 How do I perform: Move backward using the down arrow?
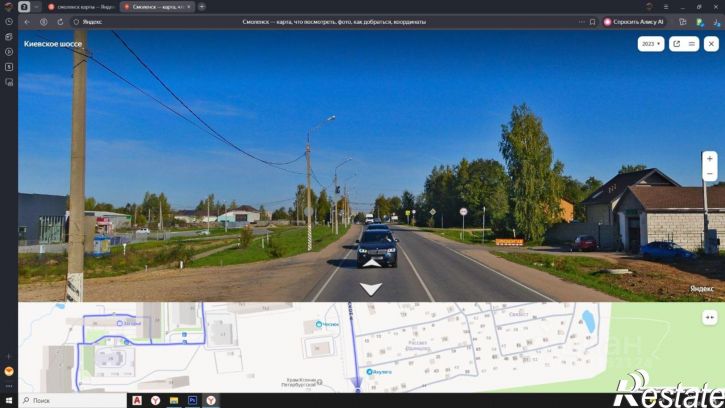(371, 289)
